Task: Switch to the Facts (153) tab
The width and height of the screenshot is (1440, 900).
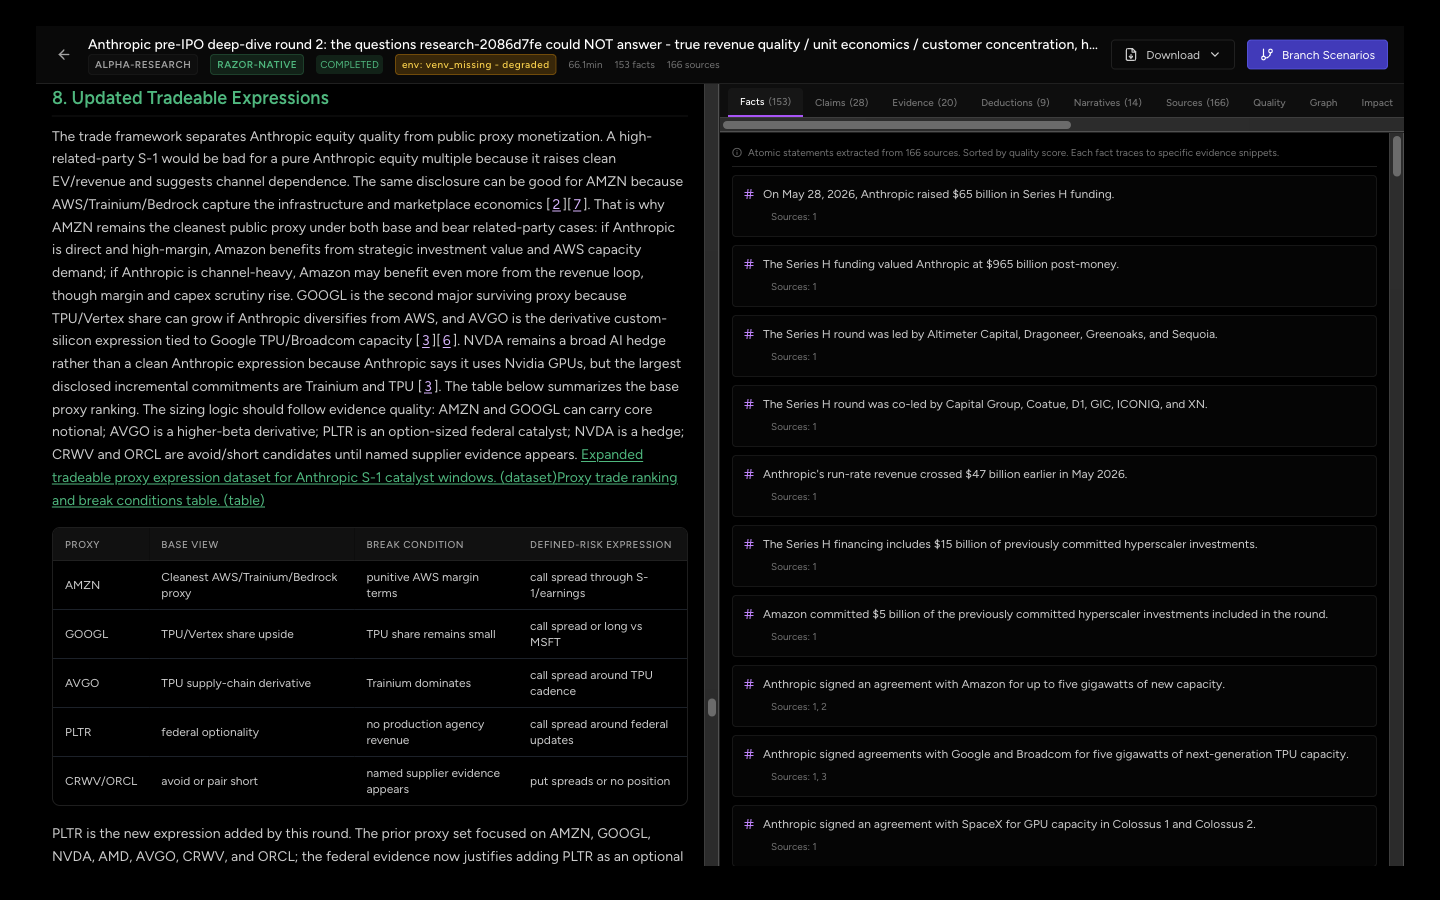Action: pyautogui.click(x=765, y=102)
